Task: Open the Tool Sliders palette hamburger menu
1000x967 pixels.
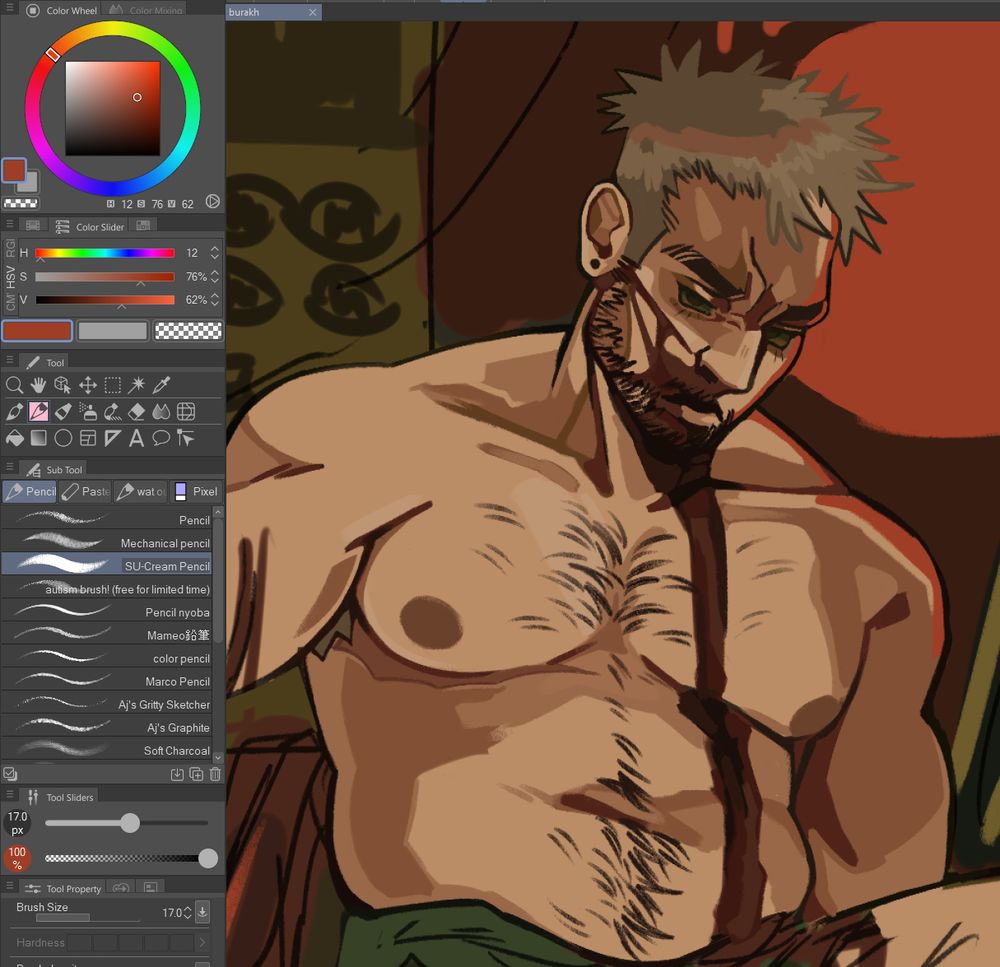Action: tap(10, 795)
